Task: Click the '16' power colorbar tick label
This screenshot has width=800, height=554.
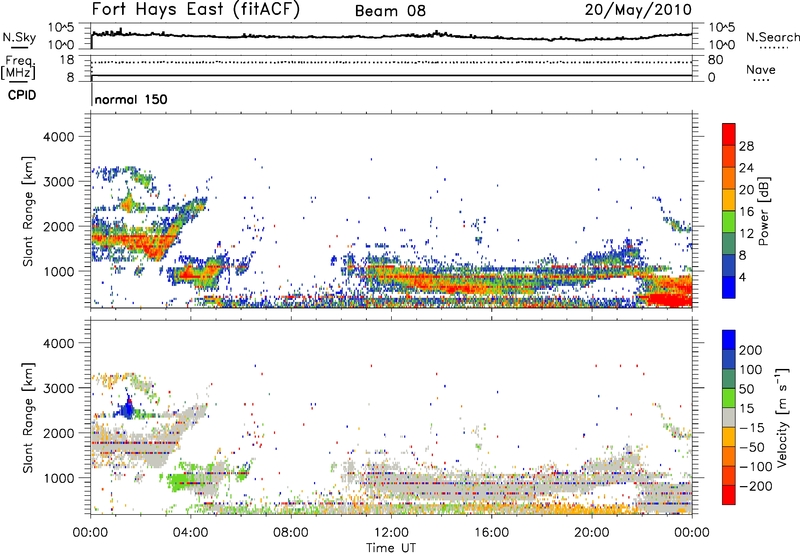Action: pyautogui.click(x=746, y=212)
